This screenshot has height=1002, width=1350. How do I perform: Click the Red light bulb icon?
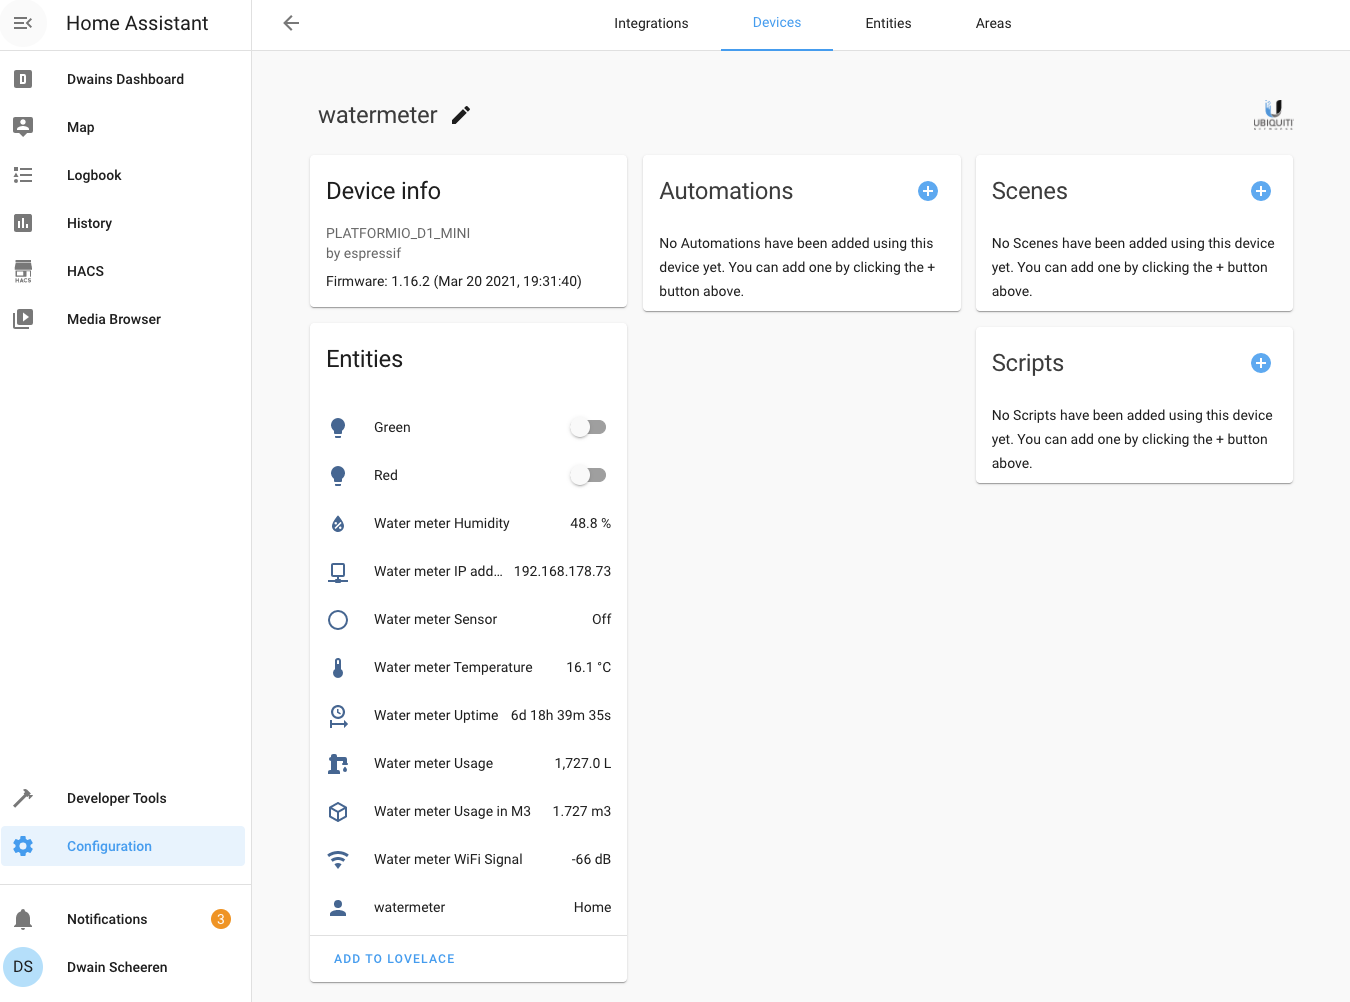[x=338, y=475]
